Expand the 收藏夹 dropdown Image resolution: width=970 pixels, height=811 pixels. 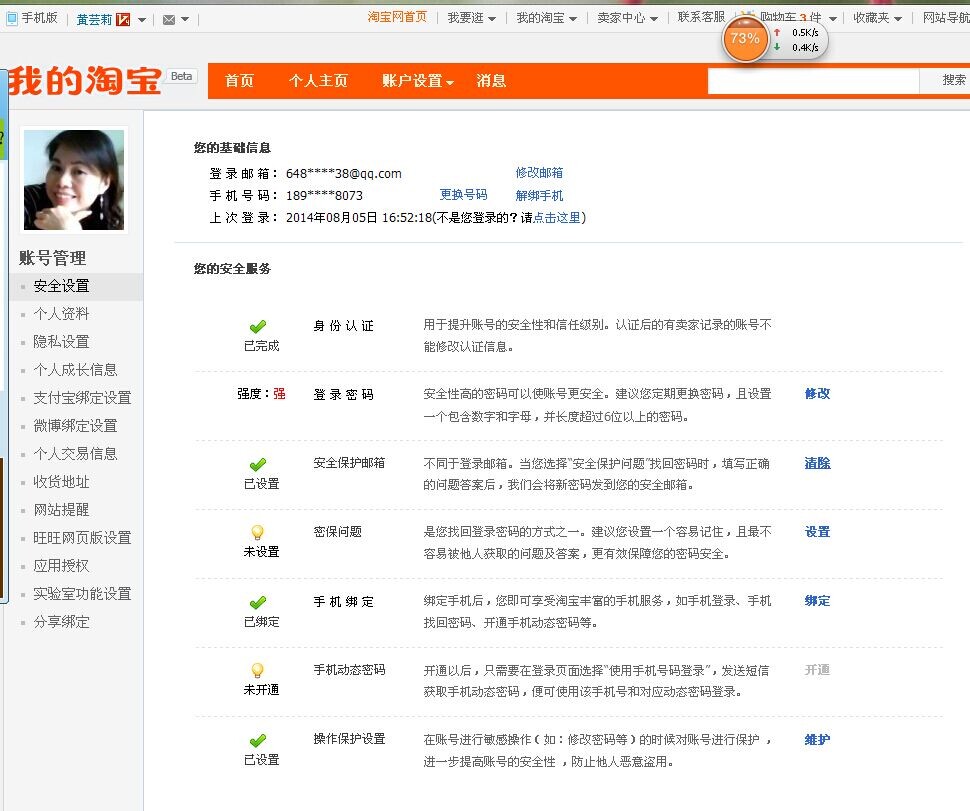point(898,19)
